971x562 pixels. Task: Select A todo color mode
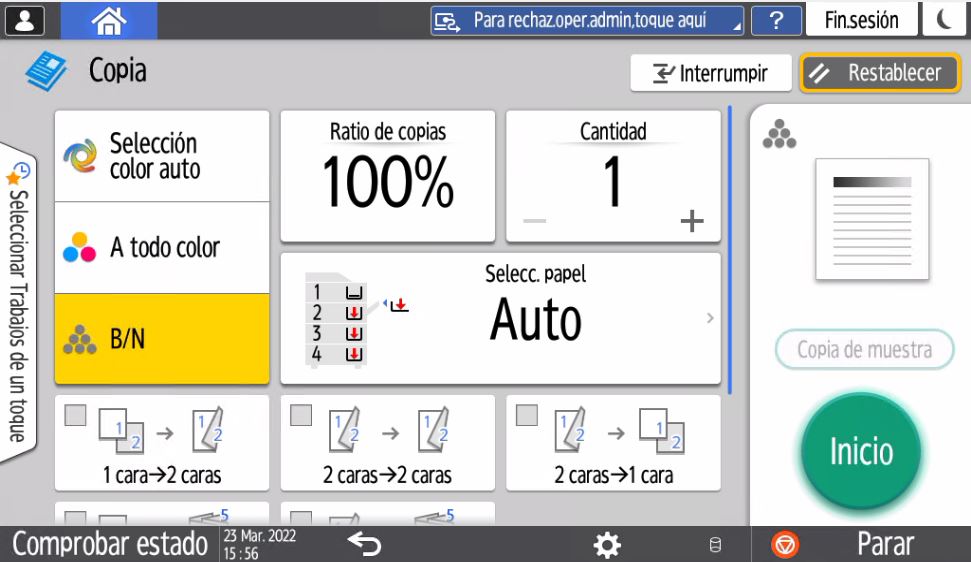(x=162, y=248)
